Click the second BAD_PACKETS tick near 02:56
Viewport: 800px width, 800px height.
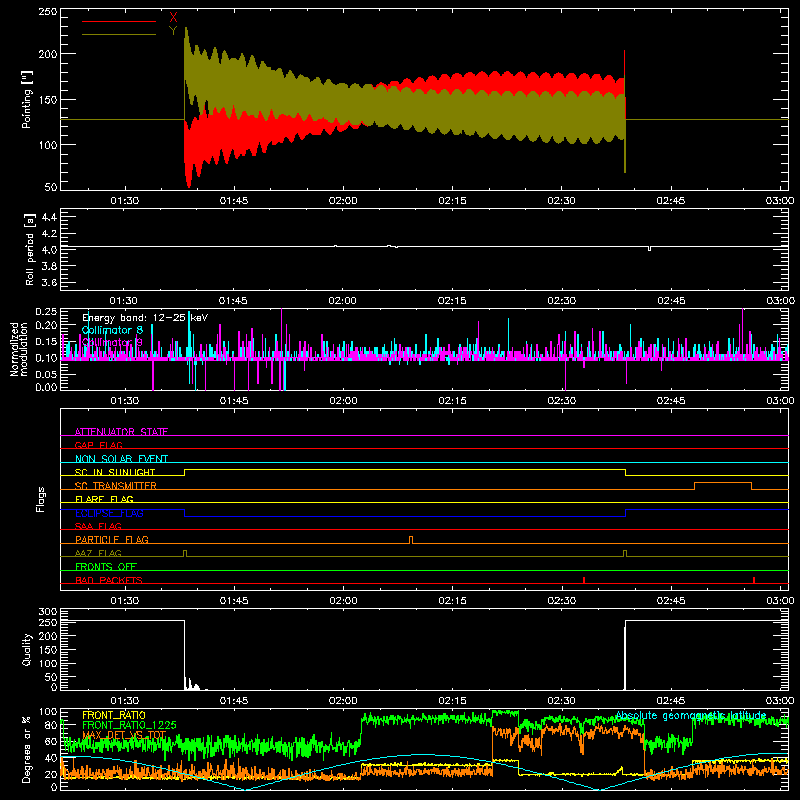click(x=754, y=580)
